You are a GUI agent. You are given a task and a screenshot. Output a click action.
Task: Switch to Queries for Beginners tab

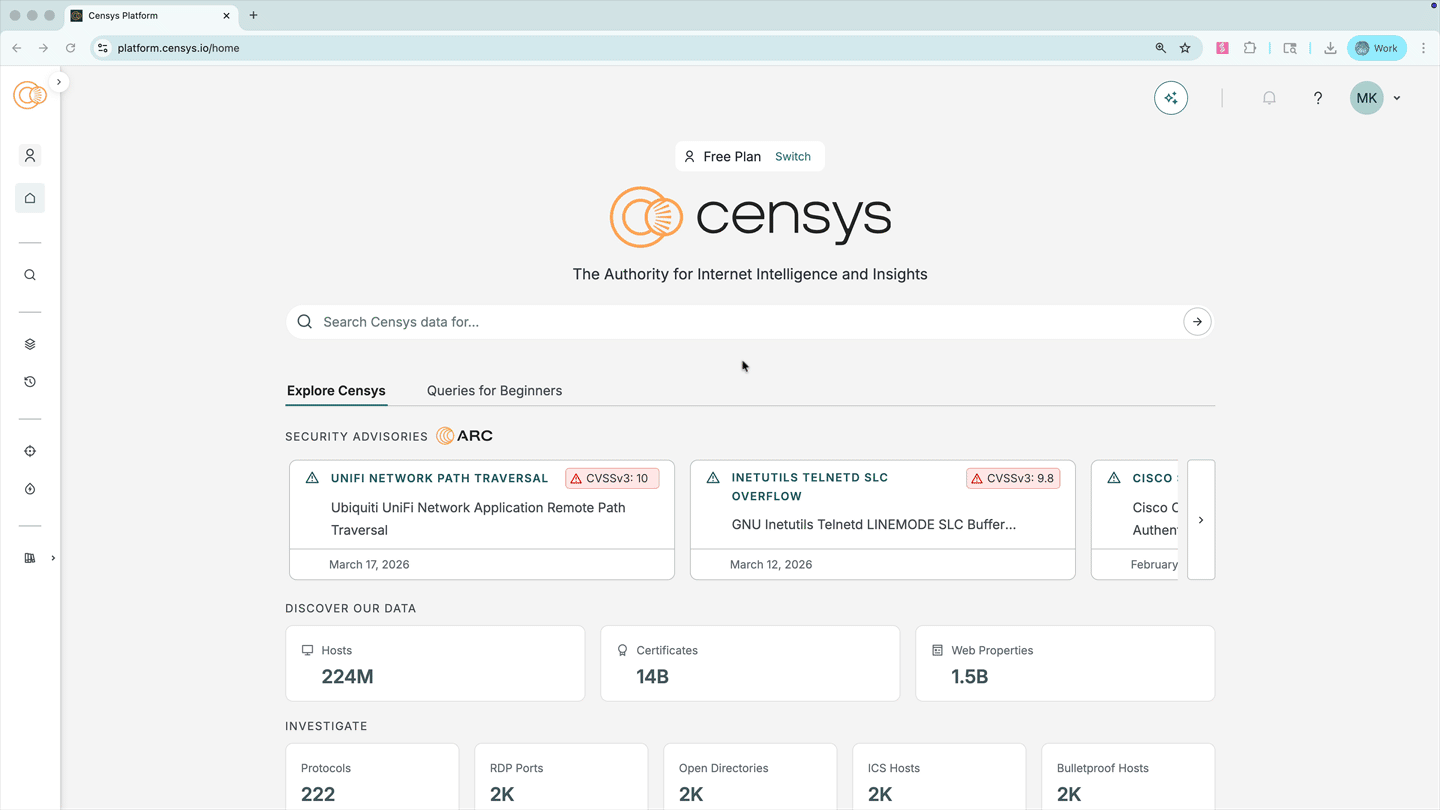pos(494,391)
